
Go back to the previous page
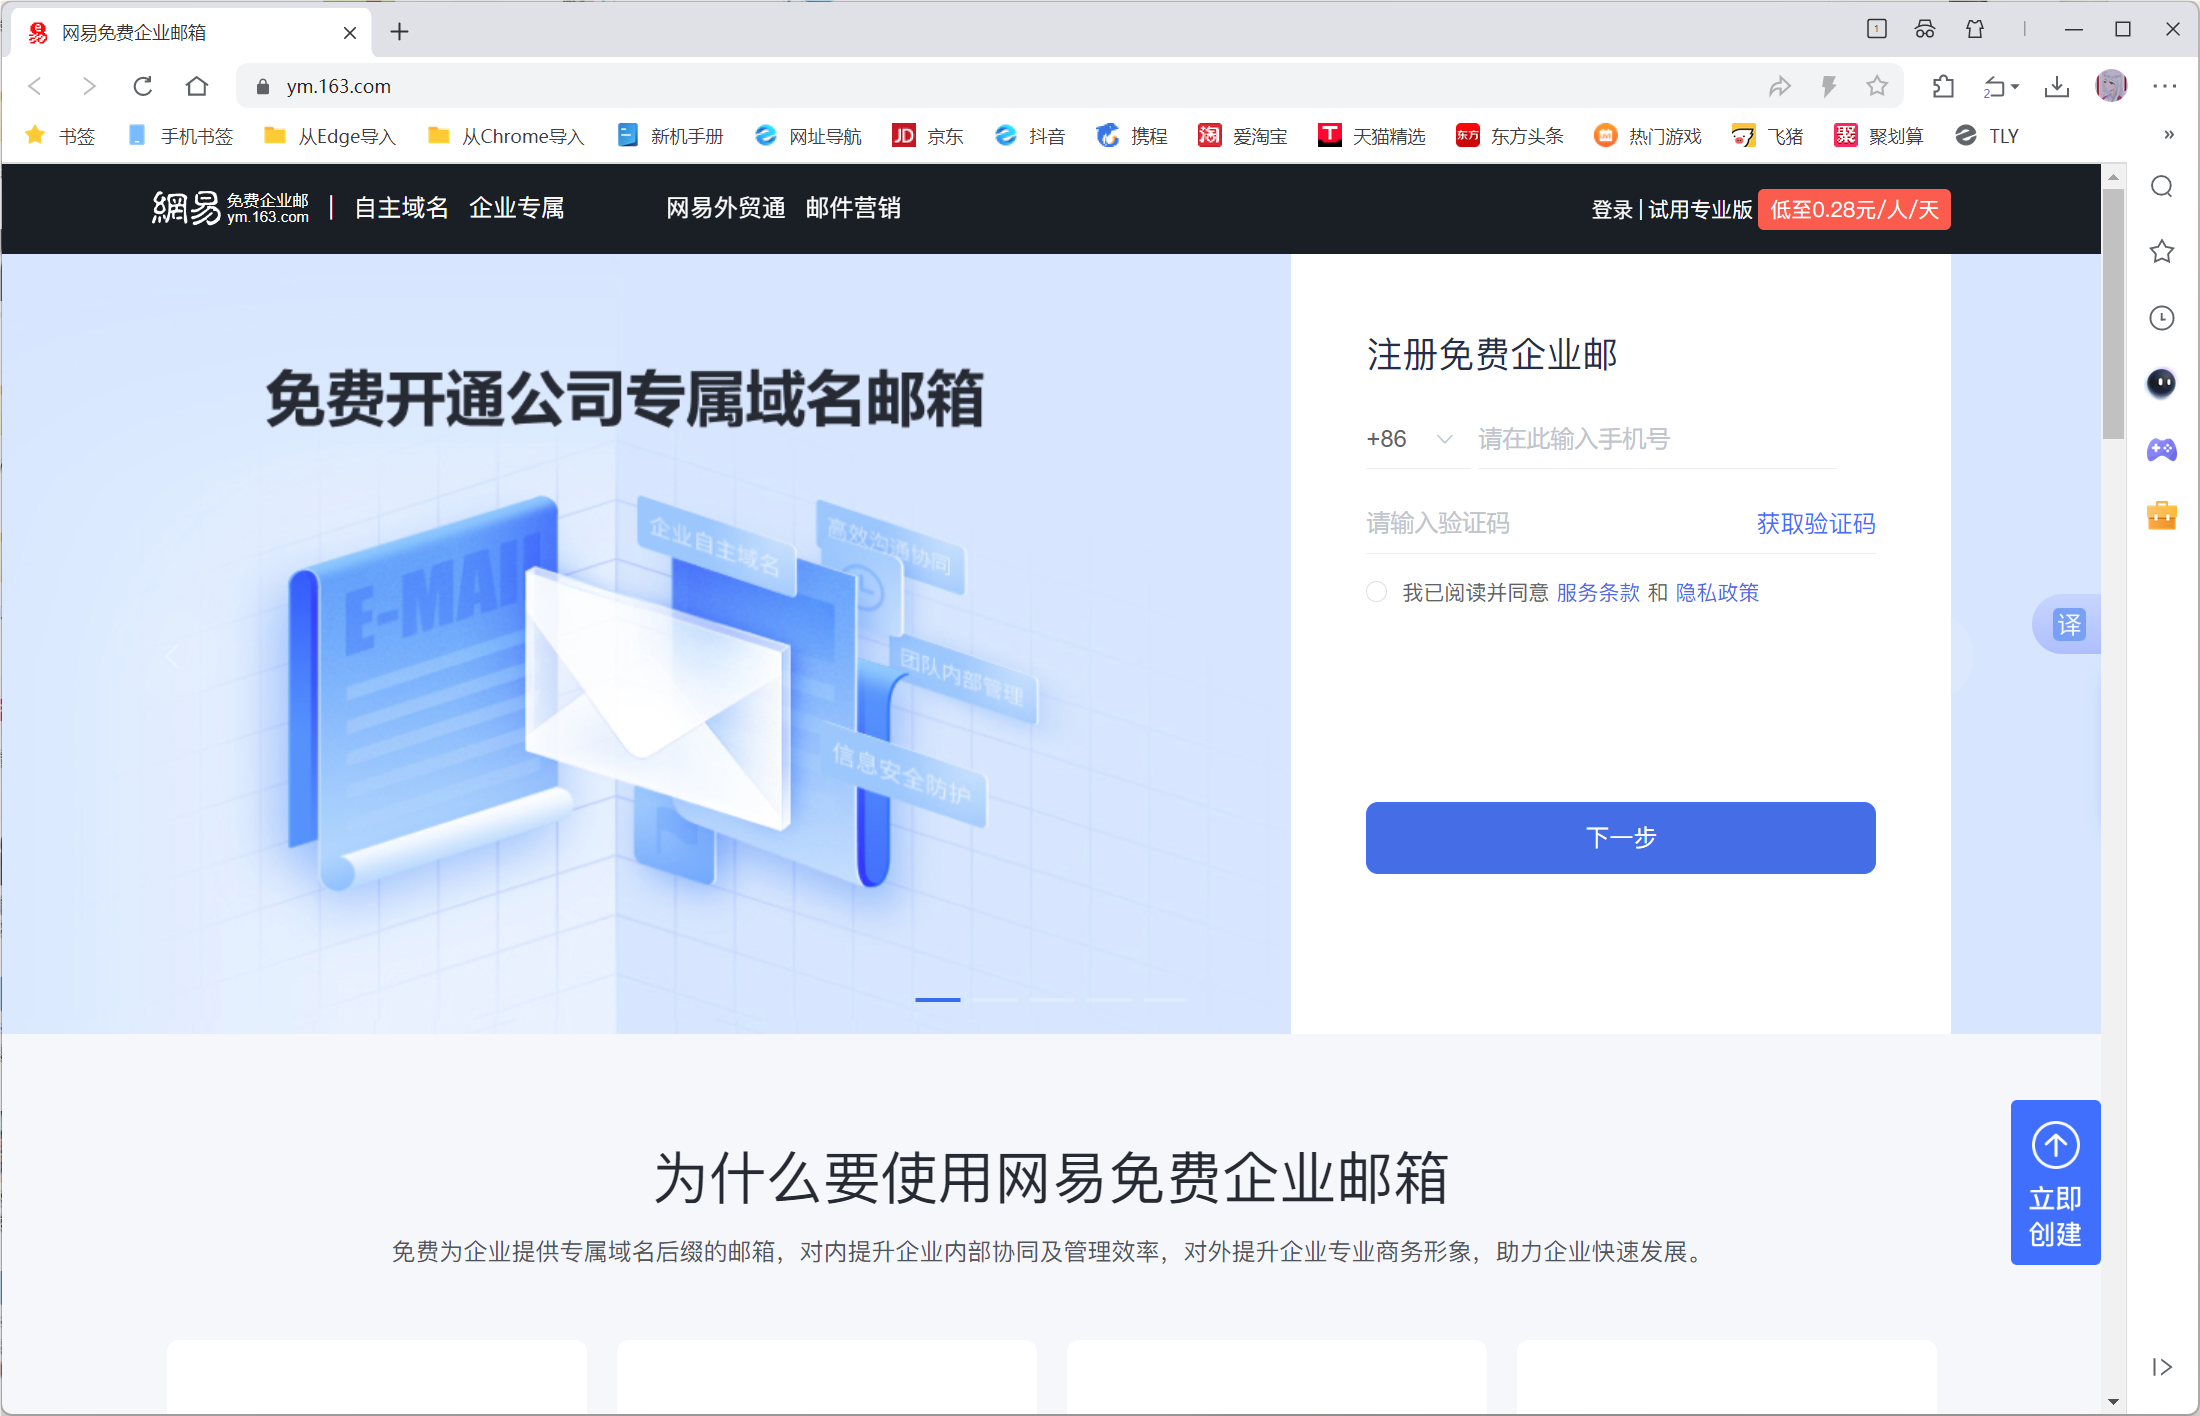click(36, 87)
